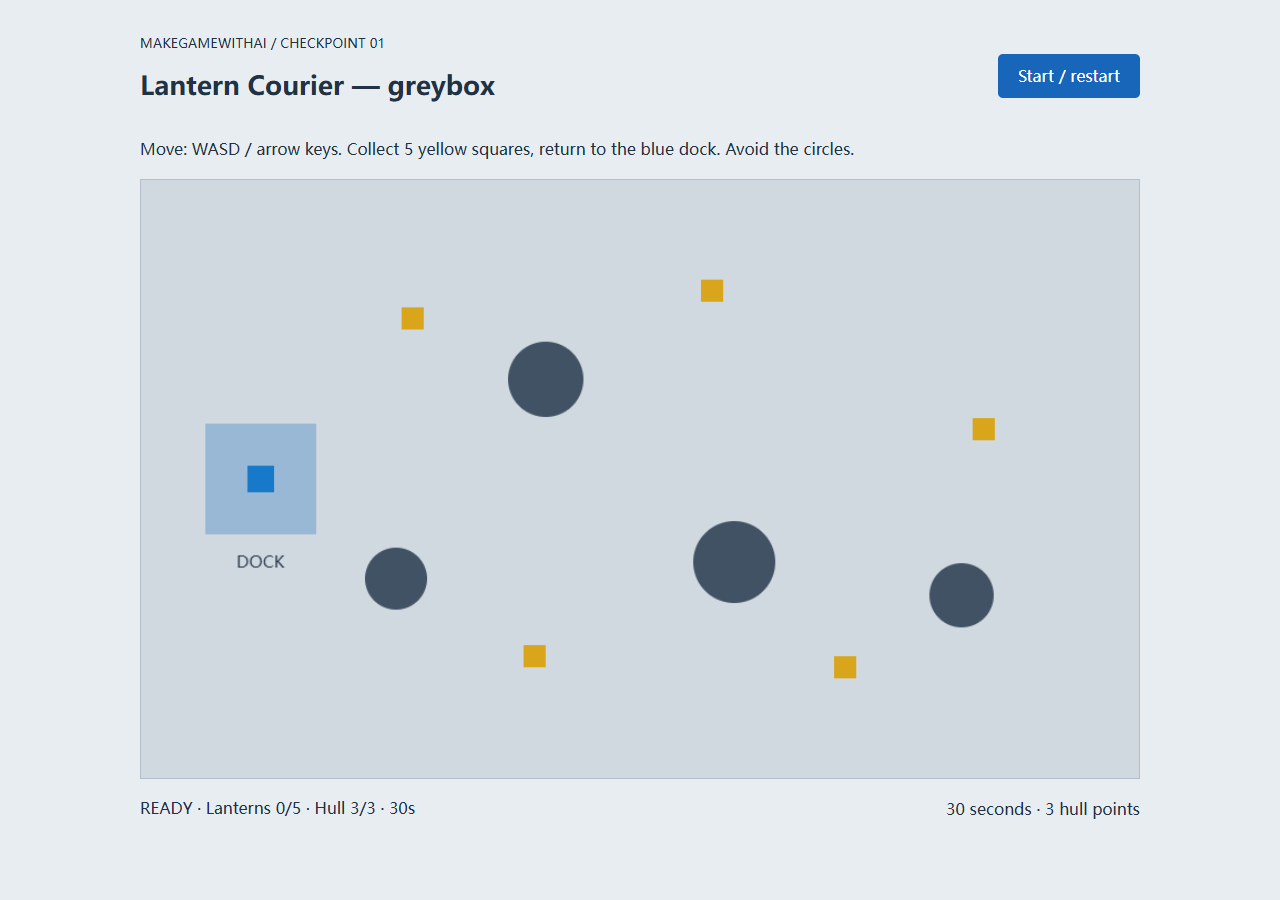Click the yellow lantern at bottom right
1280x900 pixels.
845,667
